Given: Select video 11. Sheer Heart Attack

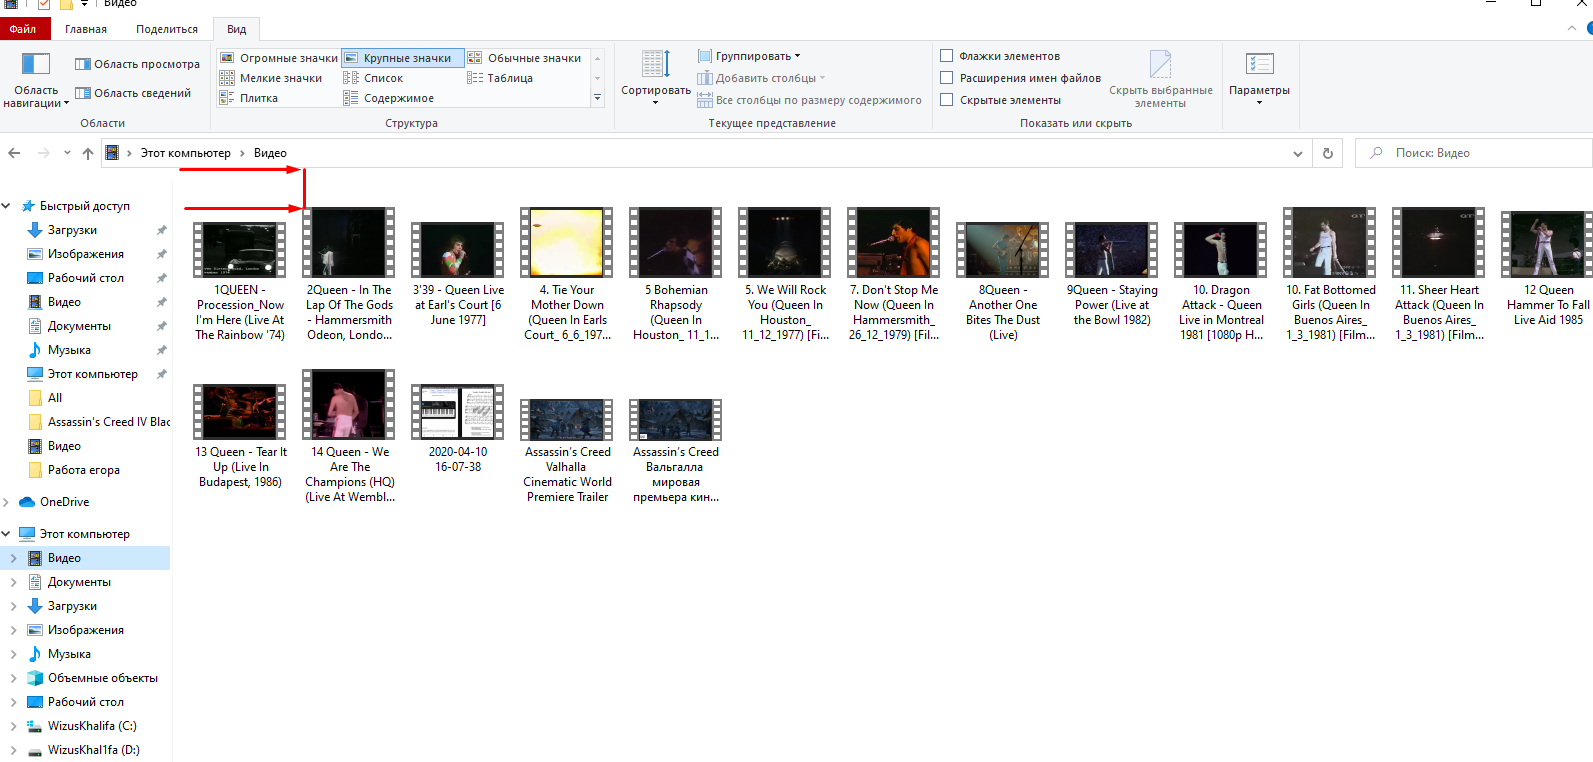Looking at the screenshot, I should tap(1439, 275).
